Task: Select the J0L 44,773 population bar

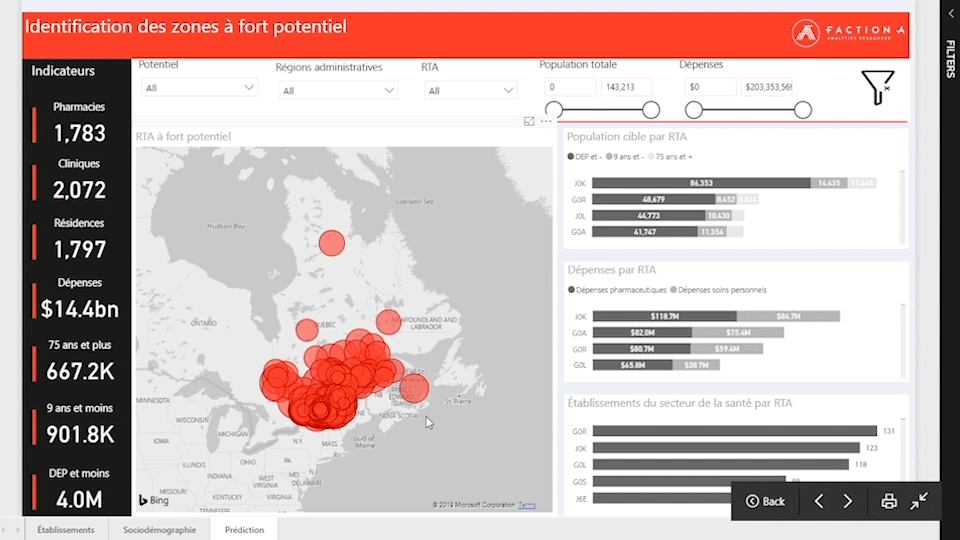Action: pyautogui.click(x=648, y=216)
